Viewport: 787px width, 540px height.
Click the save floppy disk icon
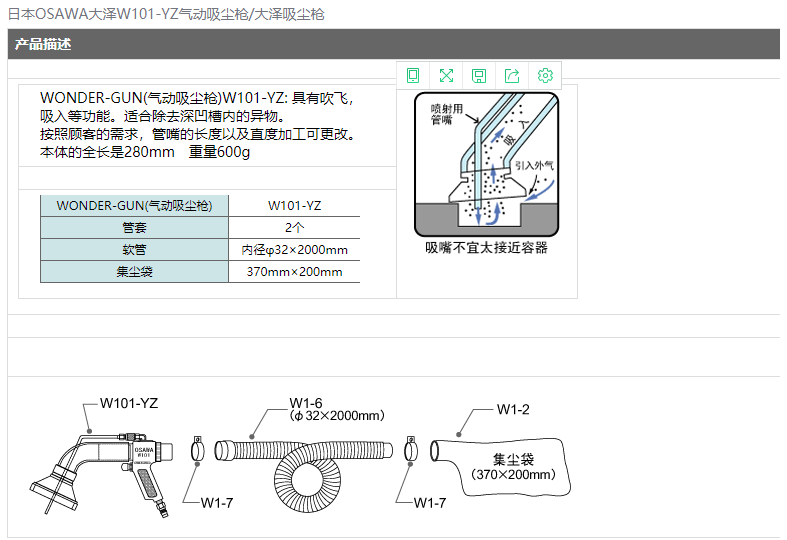click(479, 75)
